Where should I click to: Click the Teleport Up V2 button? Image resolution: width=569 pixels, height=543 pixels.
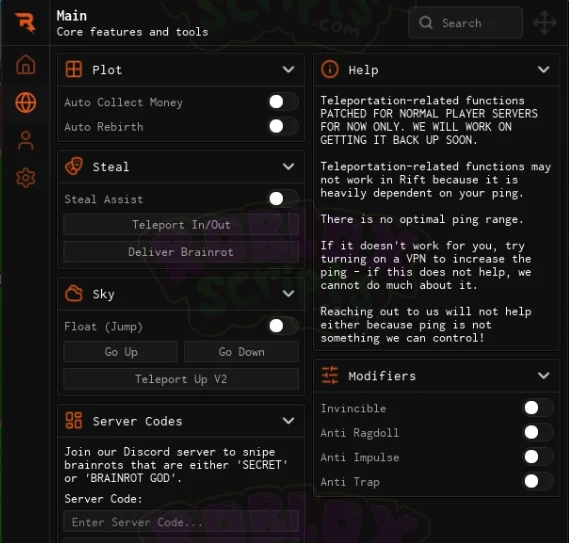coord(181,379)
